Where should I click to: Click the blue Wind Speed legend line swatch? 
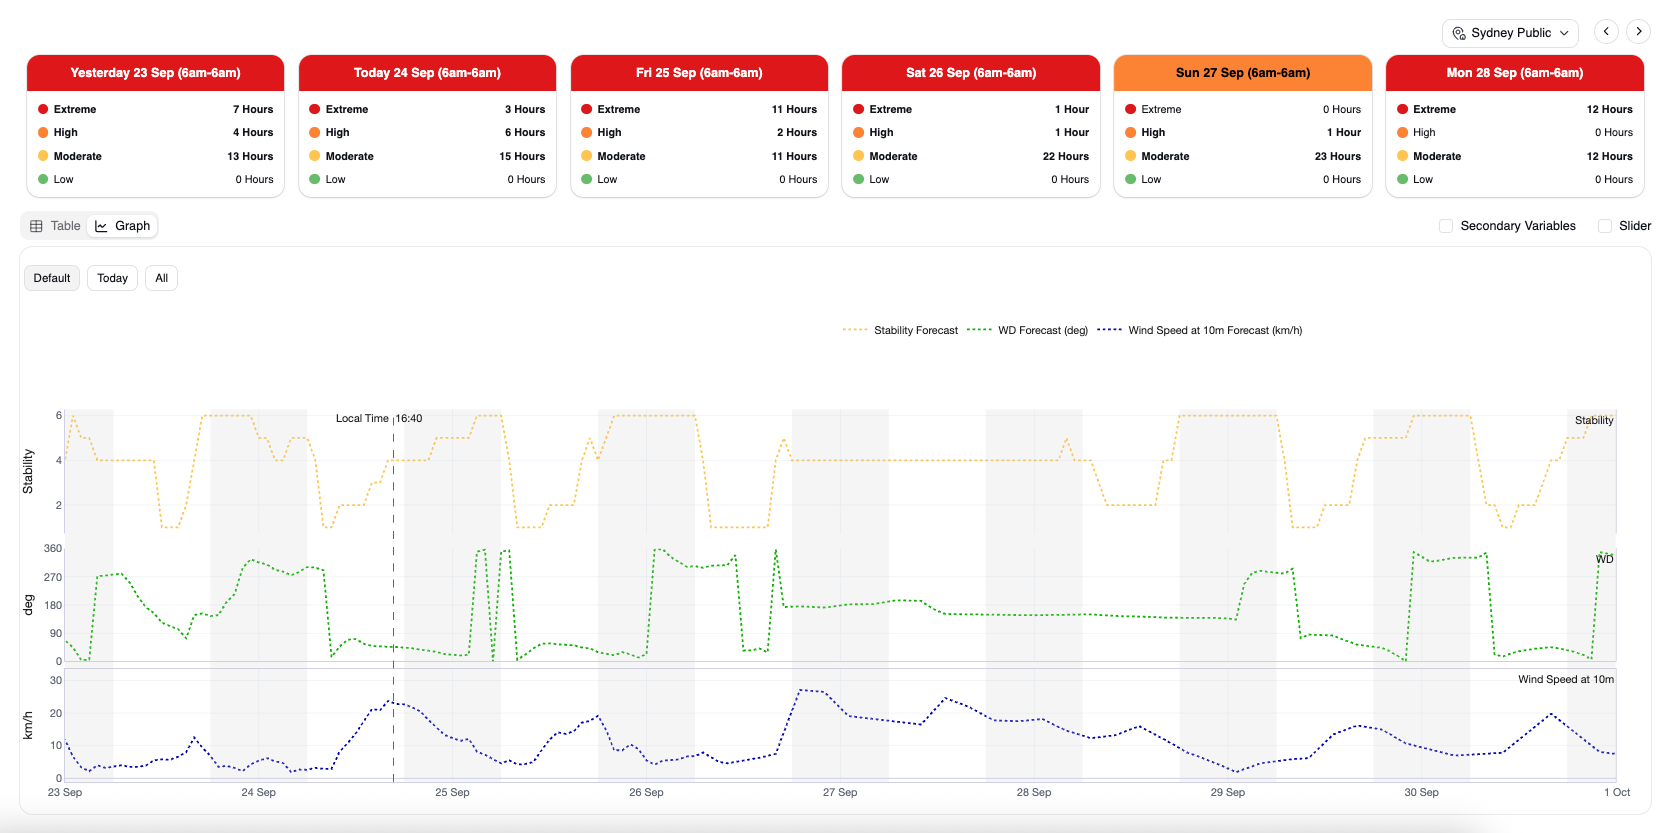tap(1109, 330)
